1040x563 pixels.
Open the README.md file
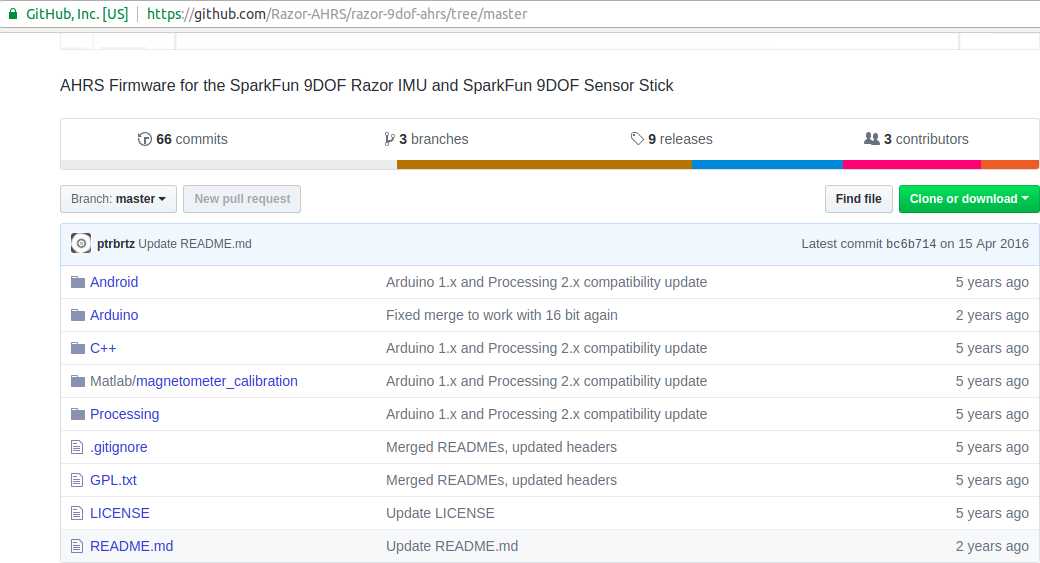coord(131,546)
